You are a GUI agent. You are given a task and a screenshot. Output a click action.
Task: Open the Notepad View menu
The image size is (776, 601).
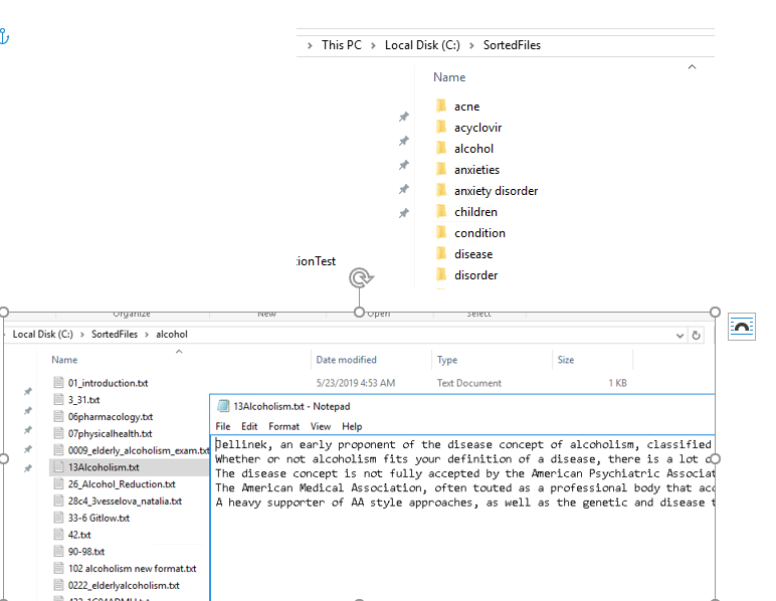(321, 426)
